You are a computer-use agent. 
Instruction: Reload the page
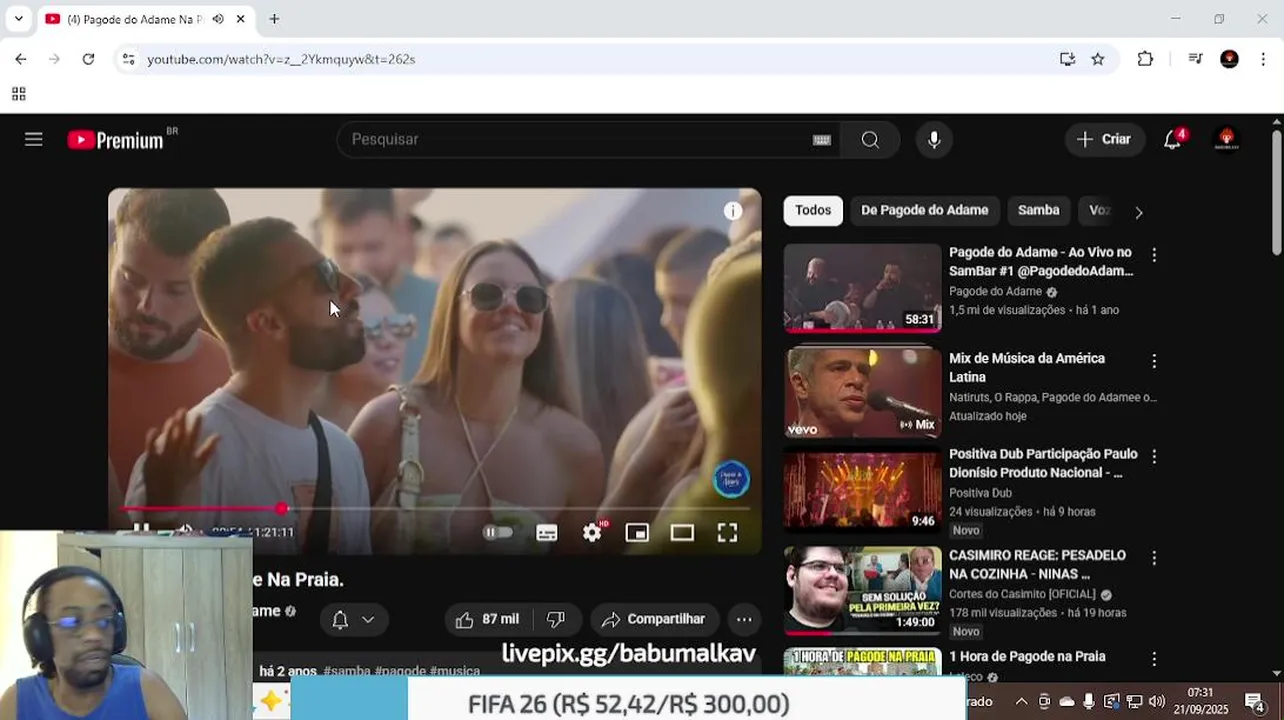(x=88, y=59)
